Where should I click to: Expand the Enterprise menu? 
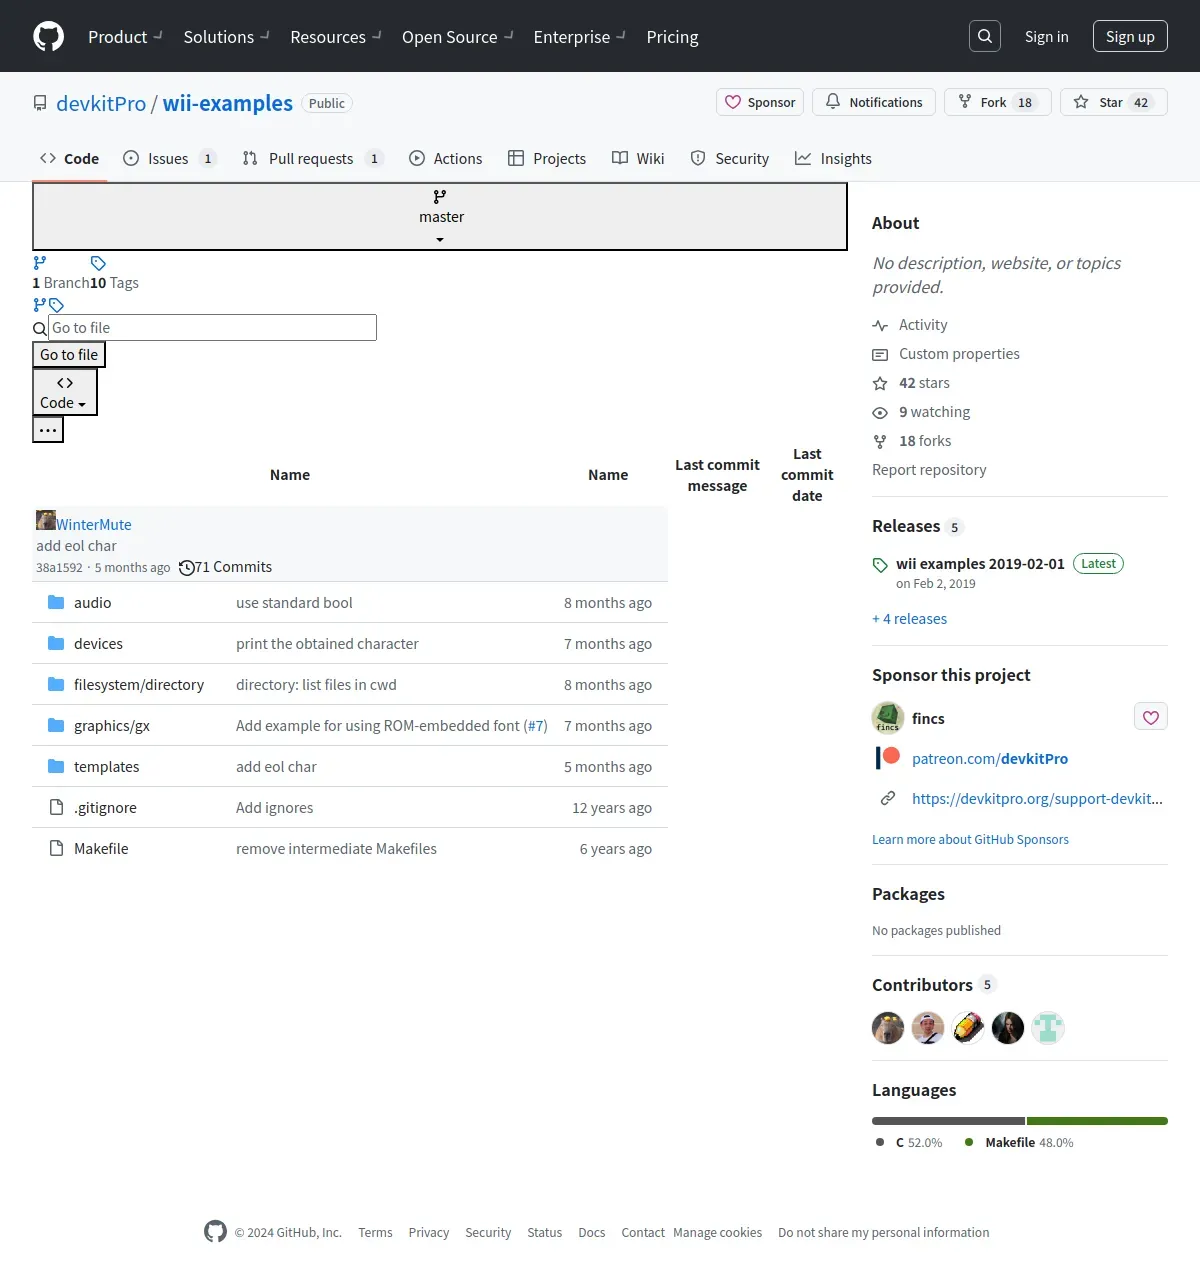(x=579, y=36)
